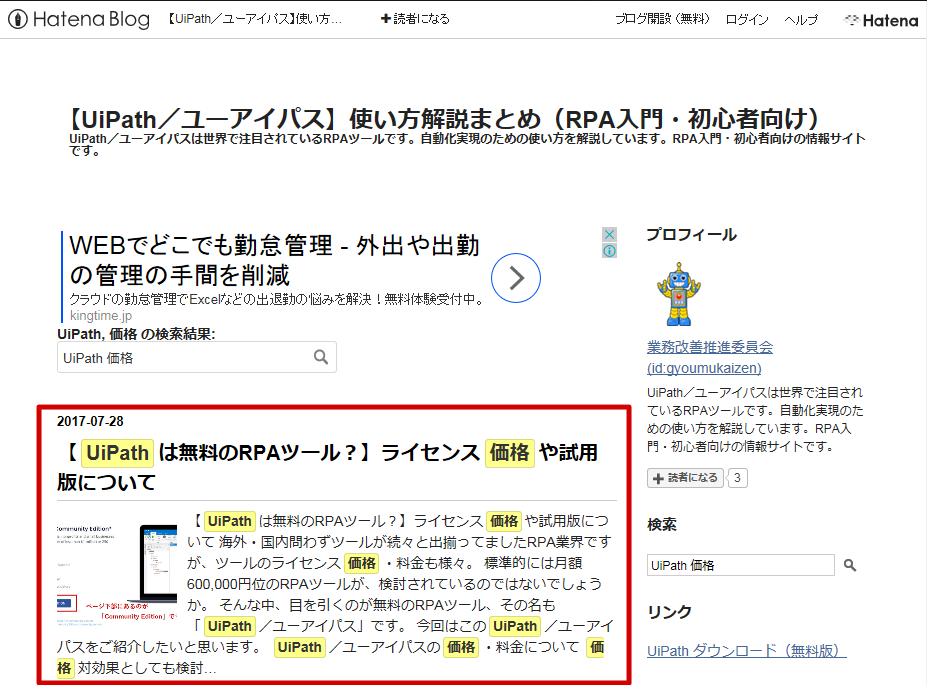Viewport: 927px width, 685px height.
Task: Open the main blog title heading
Action: pyautogui.click(x=443, y=119)
